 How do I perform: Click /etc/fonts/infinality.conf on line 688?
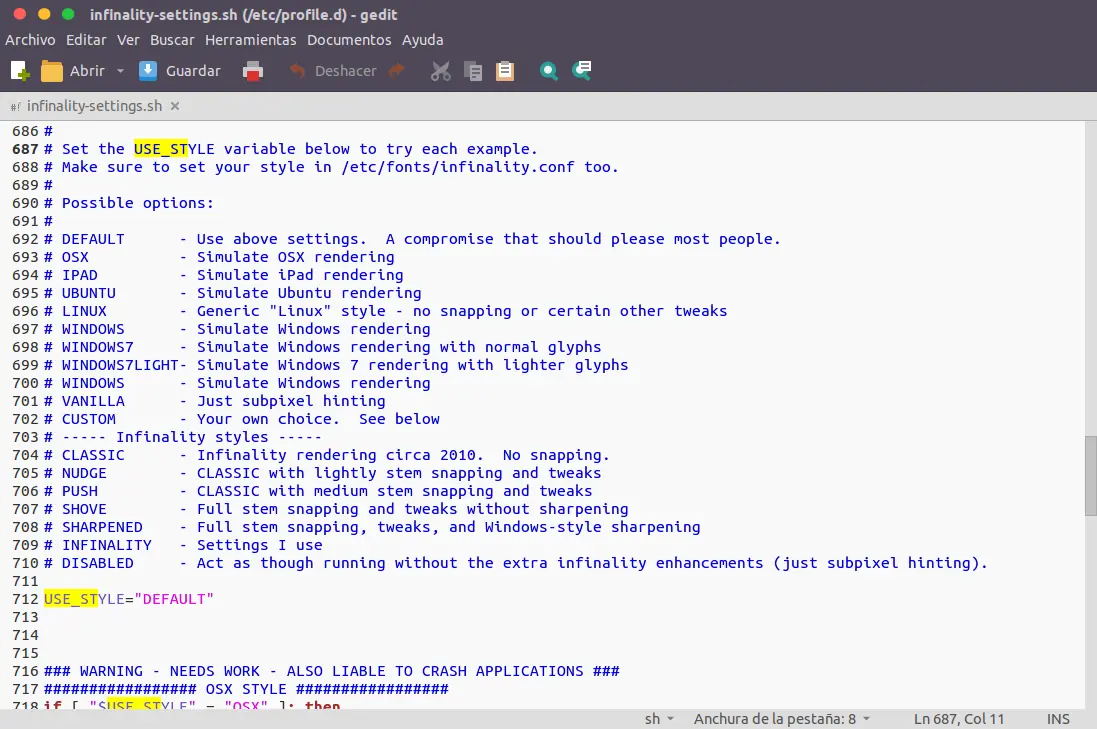coord(458,167)
